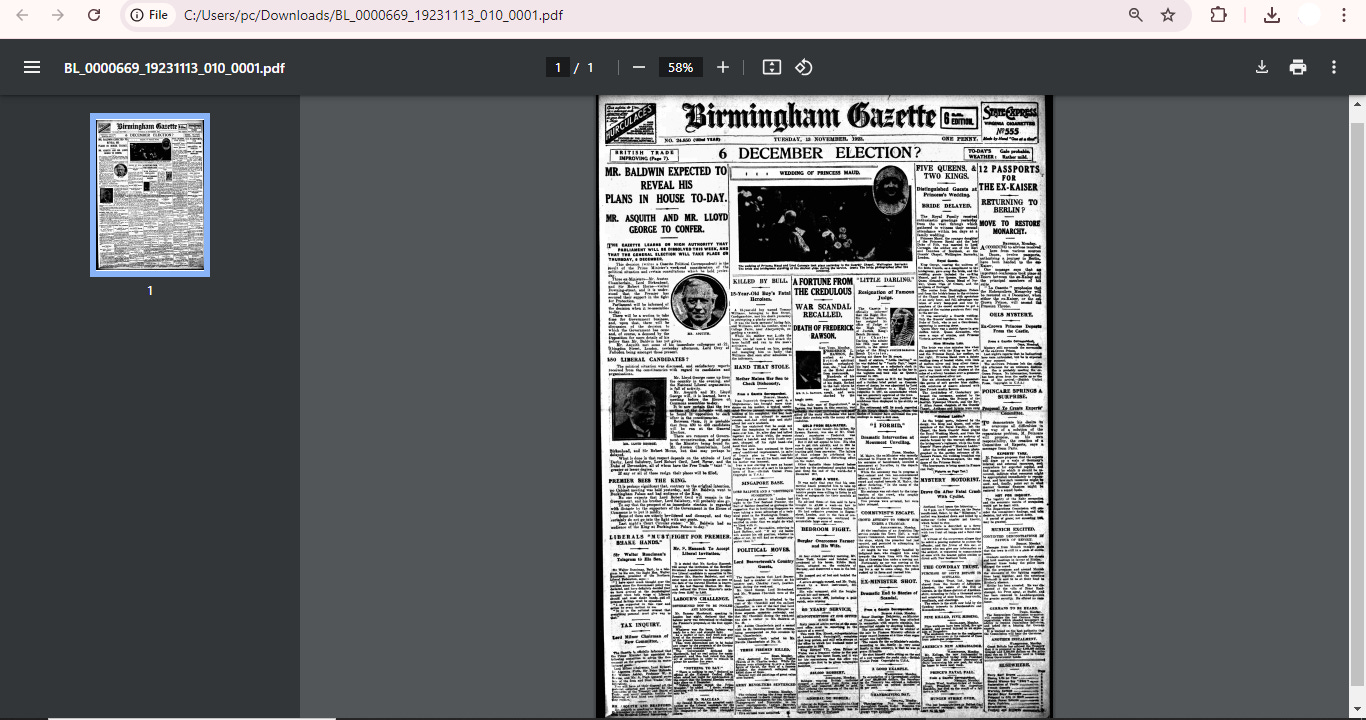The image size is (1366, 720).
Task: Toggle the PDF sidebar hamburger menu
Action: [x=32, y=67]
